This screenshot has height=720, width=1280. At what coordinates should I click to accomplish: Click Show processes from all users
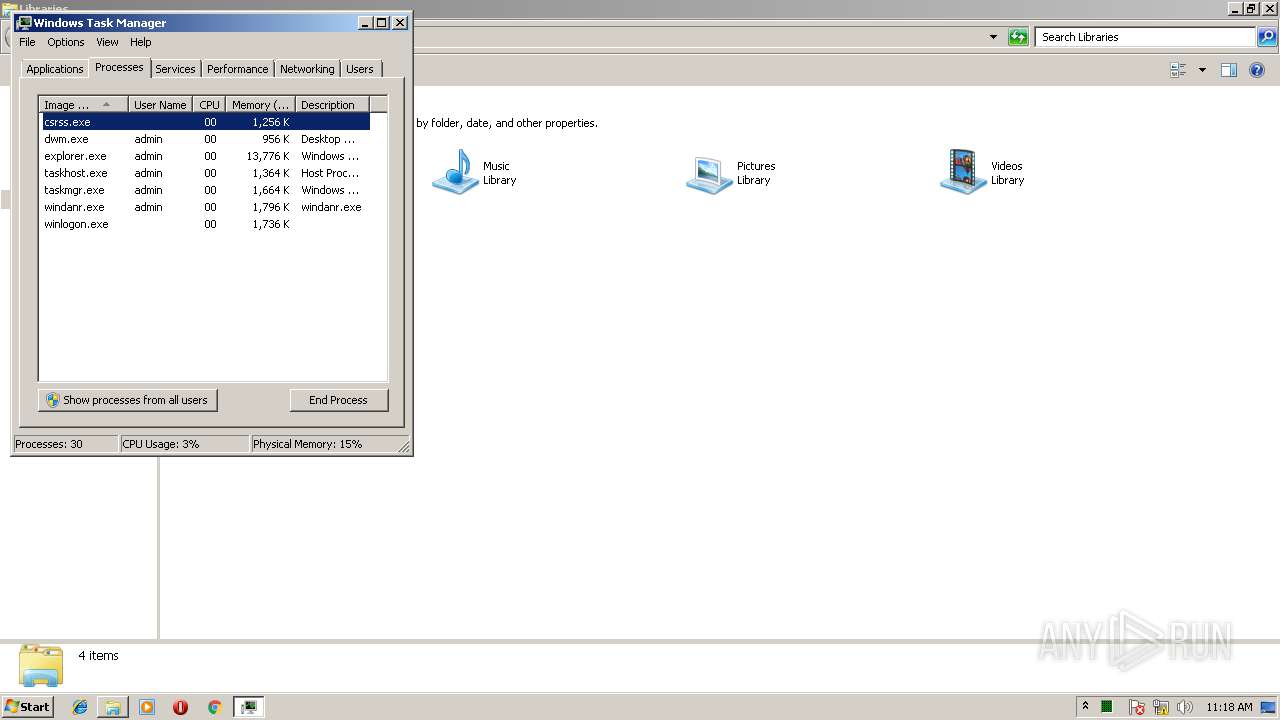[127, 400]
